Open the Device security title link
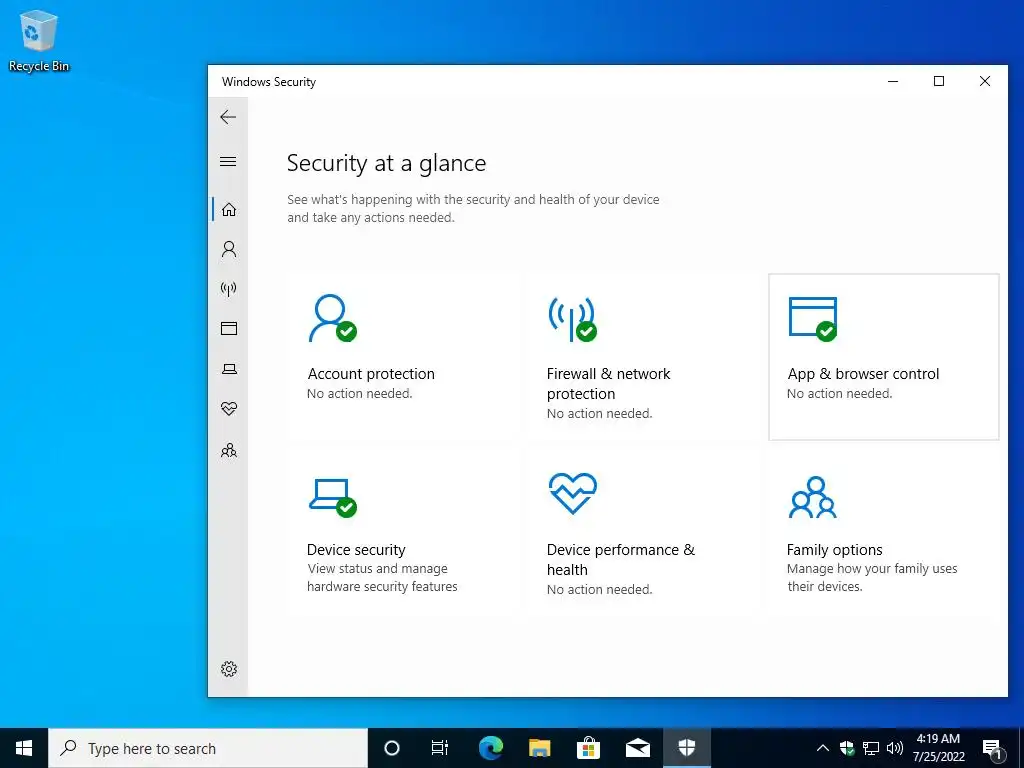Image resolution: width=1024 pixels, height=768 pixels. 356,549
